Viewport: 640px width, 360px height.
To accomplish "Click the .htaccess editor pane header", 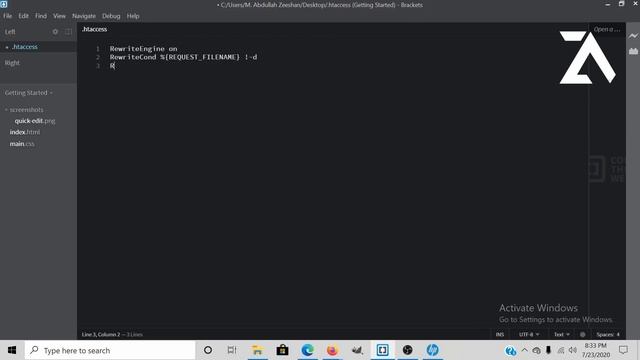I will click(94, 29).
